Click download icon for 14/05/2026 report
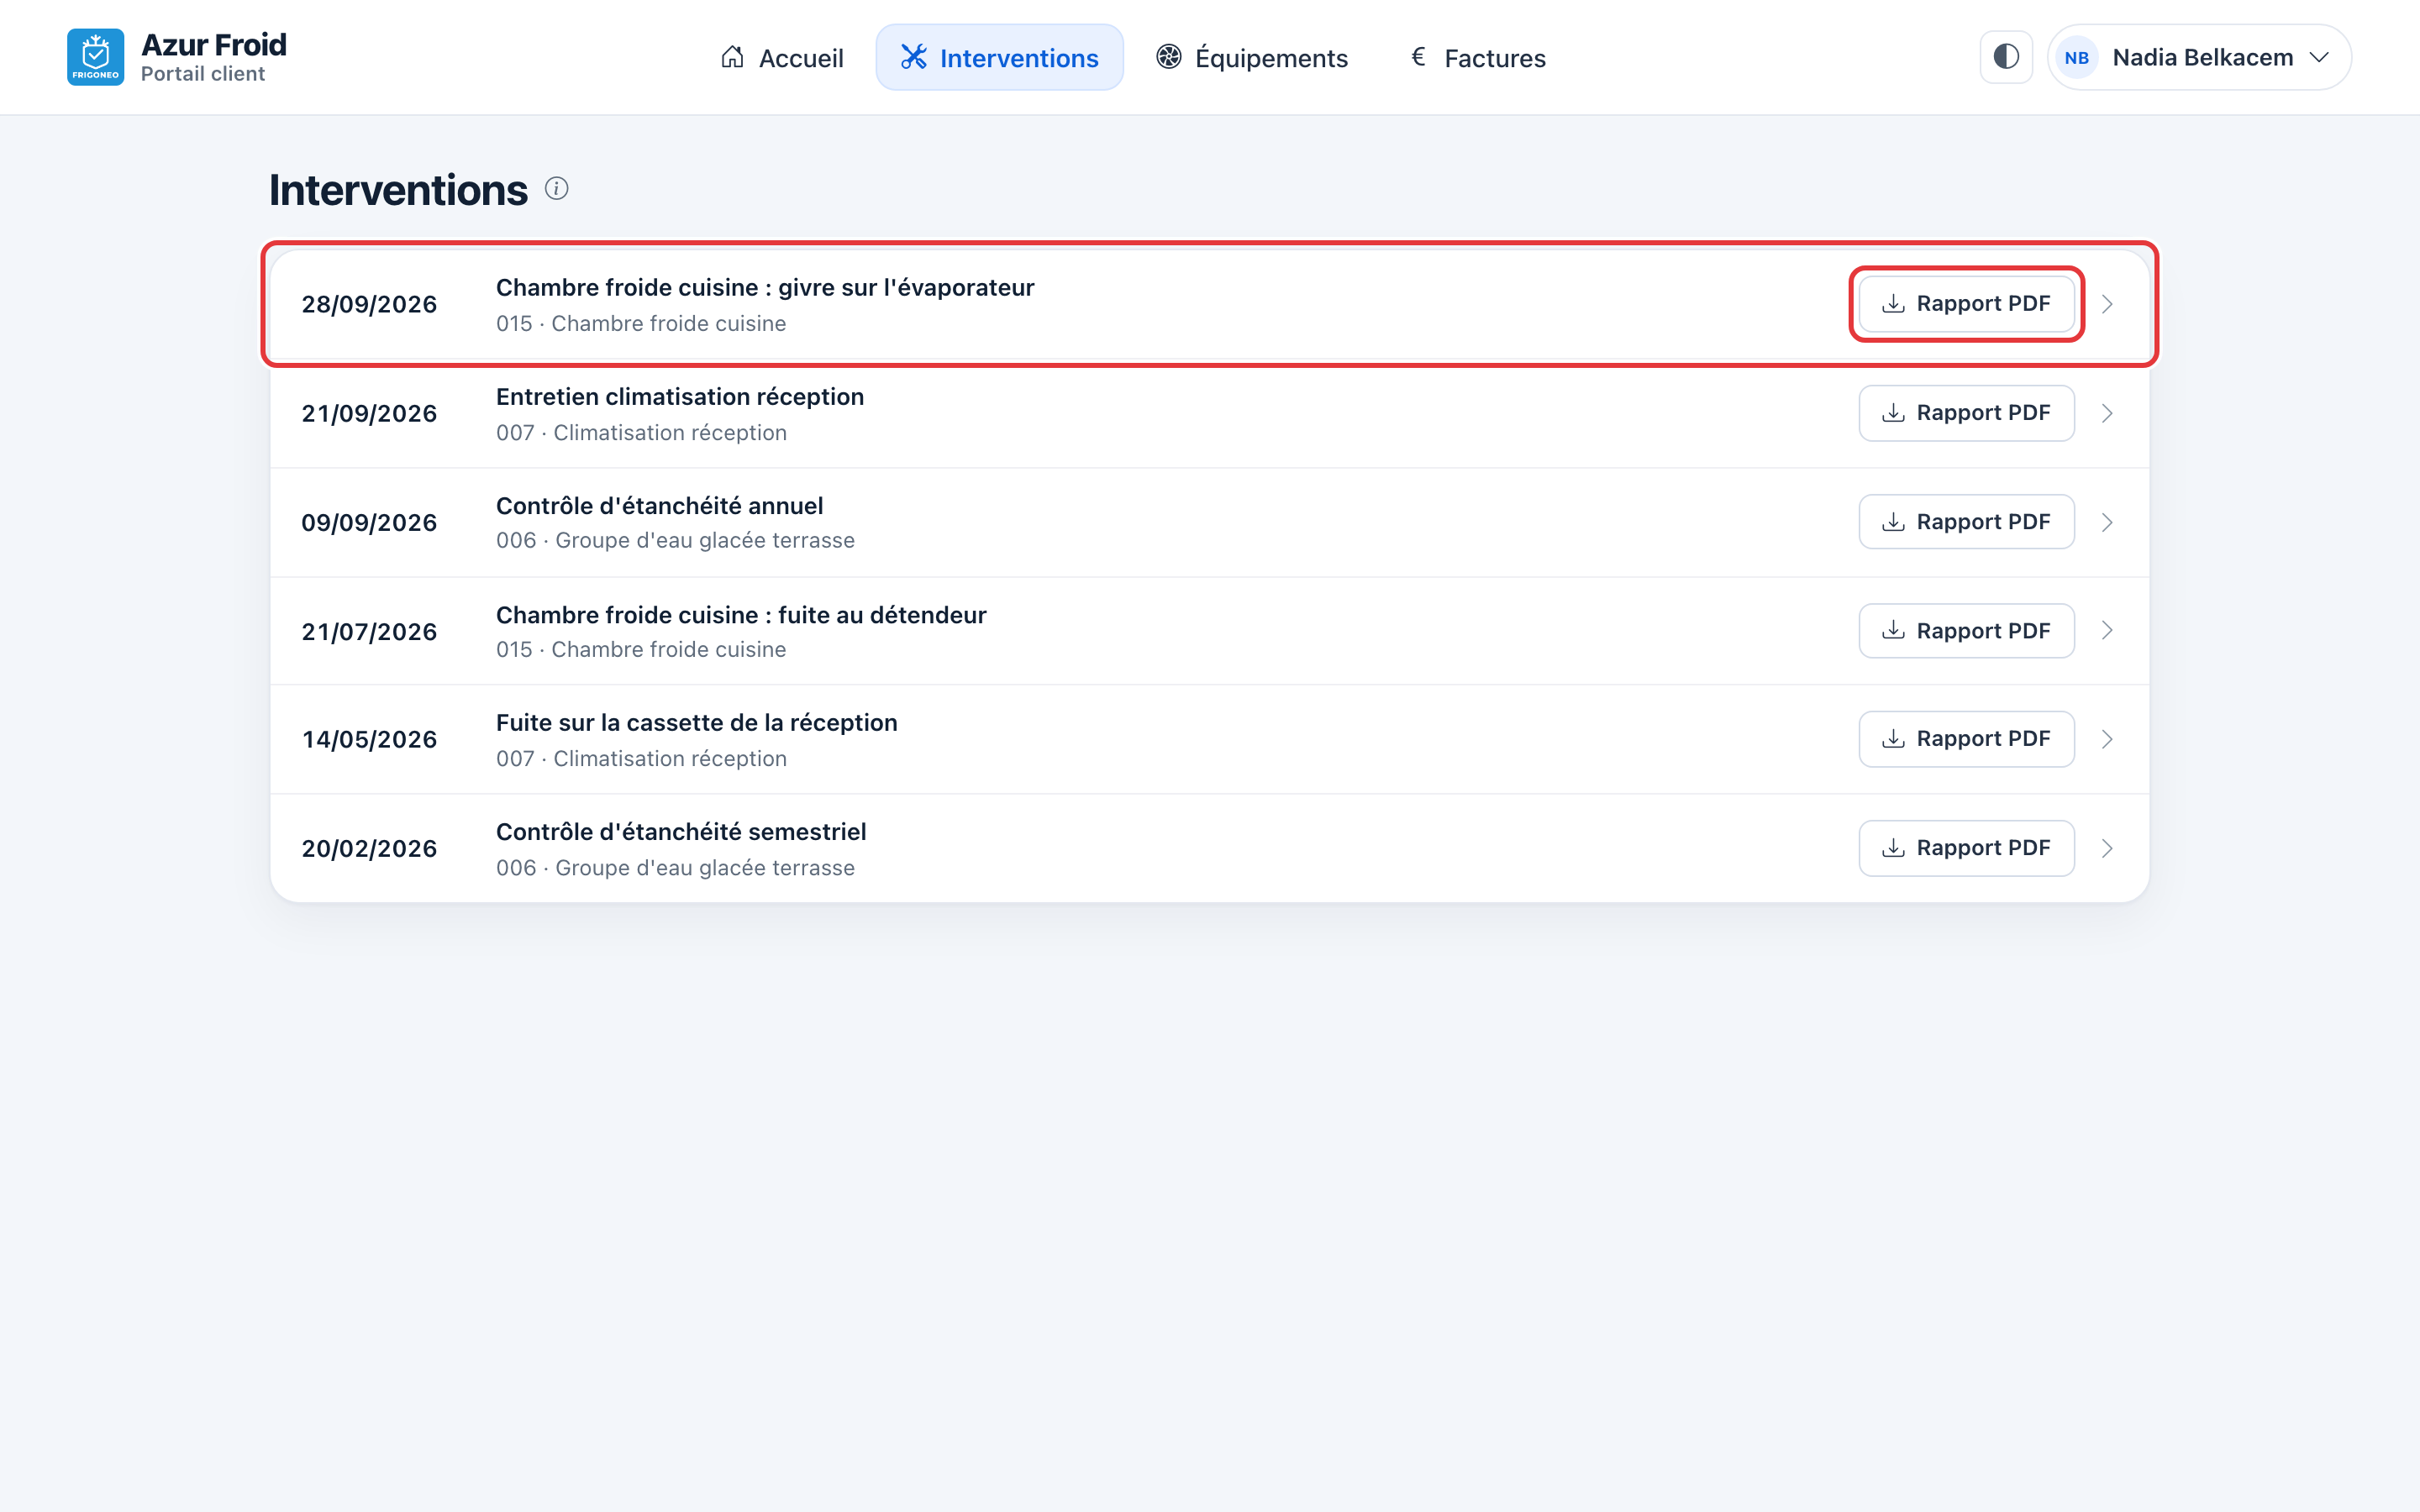 (1893, 739)
